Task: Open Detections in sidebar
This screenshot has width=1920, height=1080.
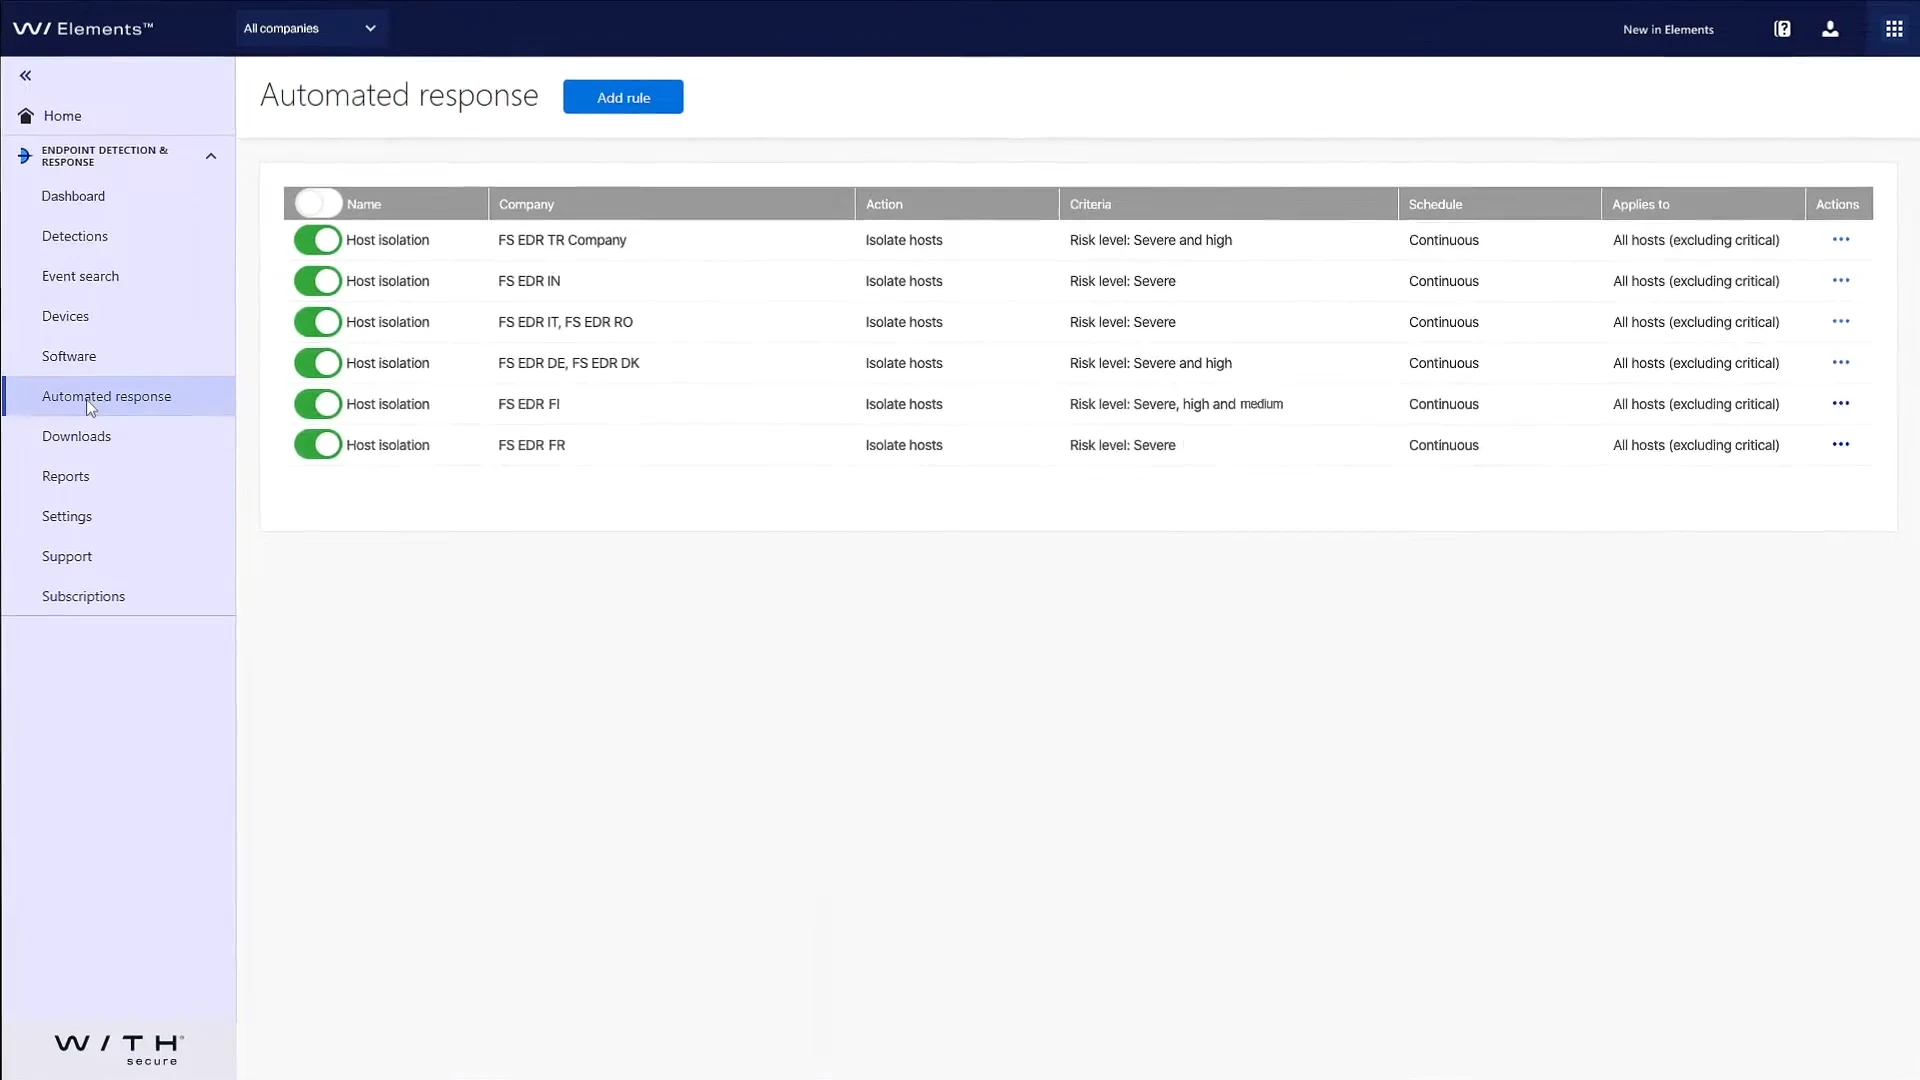Action: tap(75, 236)
